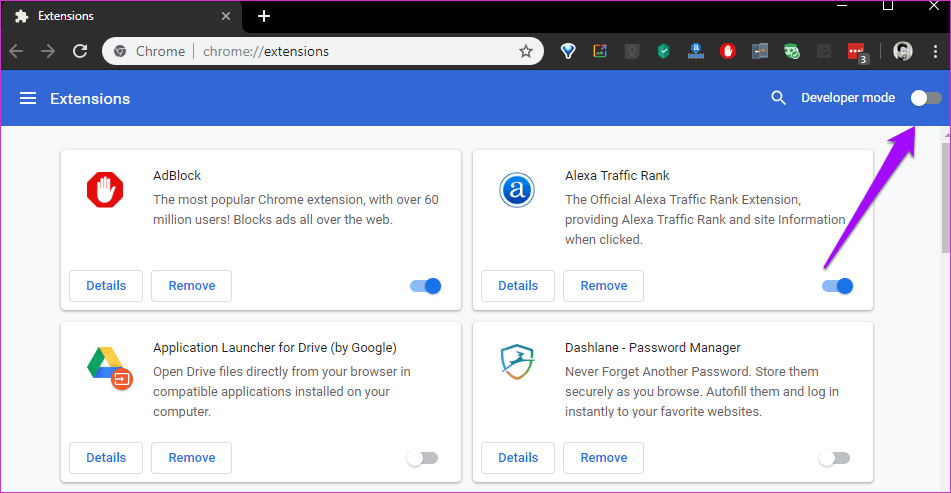The image size is (951, 493).
Task: Click the red LastPass dots icon
Action: 858,53
